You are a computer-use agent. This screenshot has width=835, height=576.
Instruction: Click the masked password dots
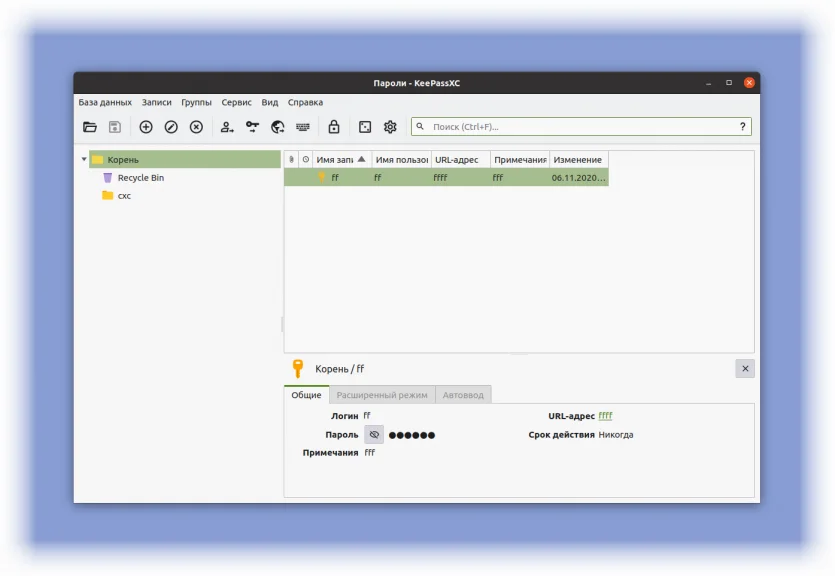pos(412,435)
